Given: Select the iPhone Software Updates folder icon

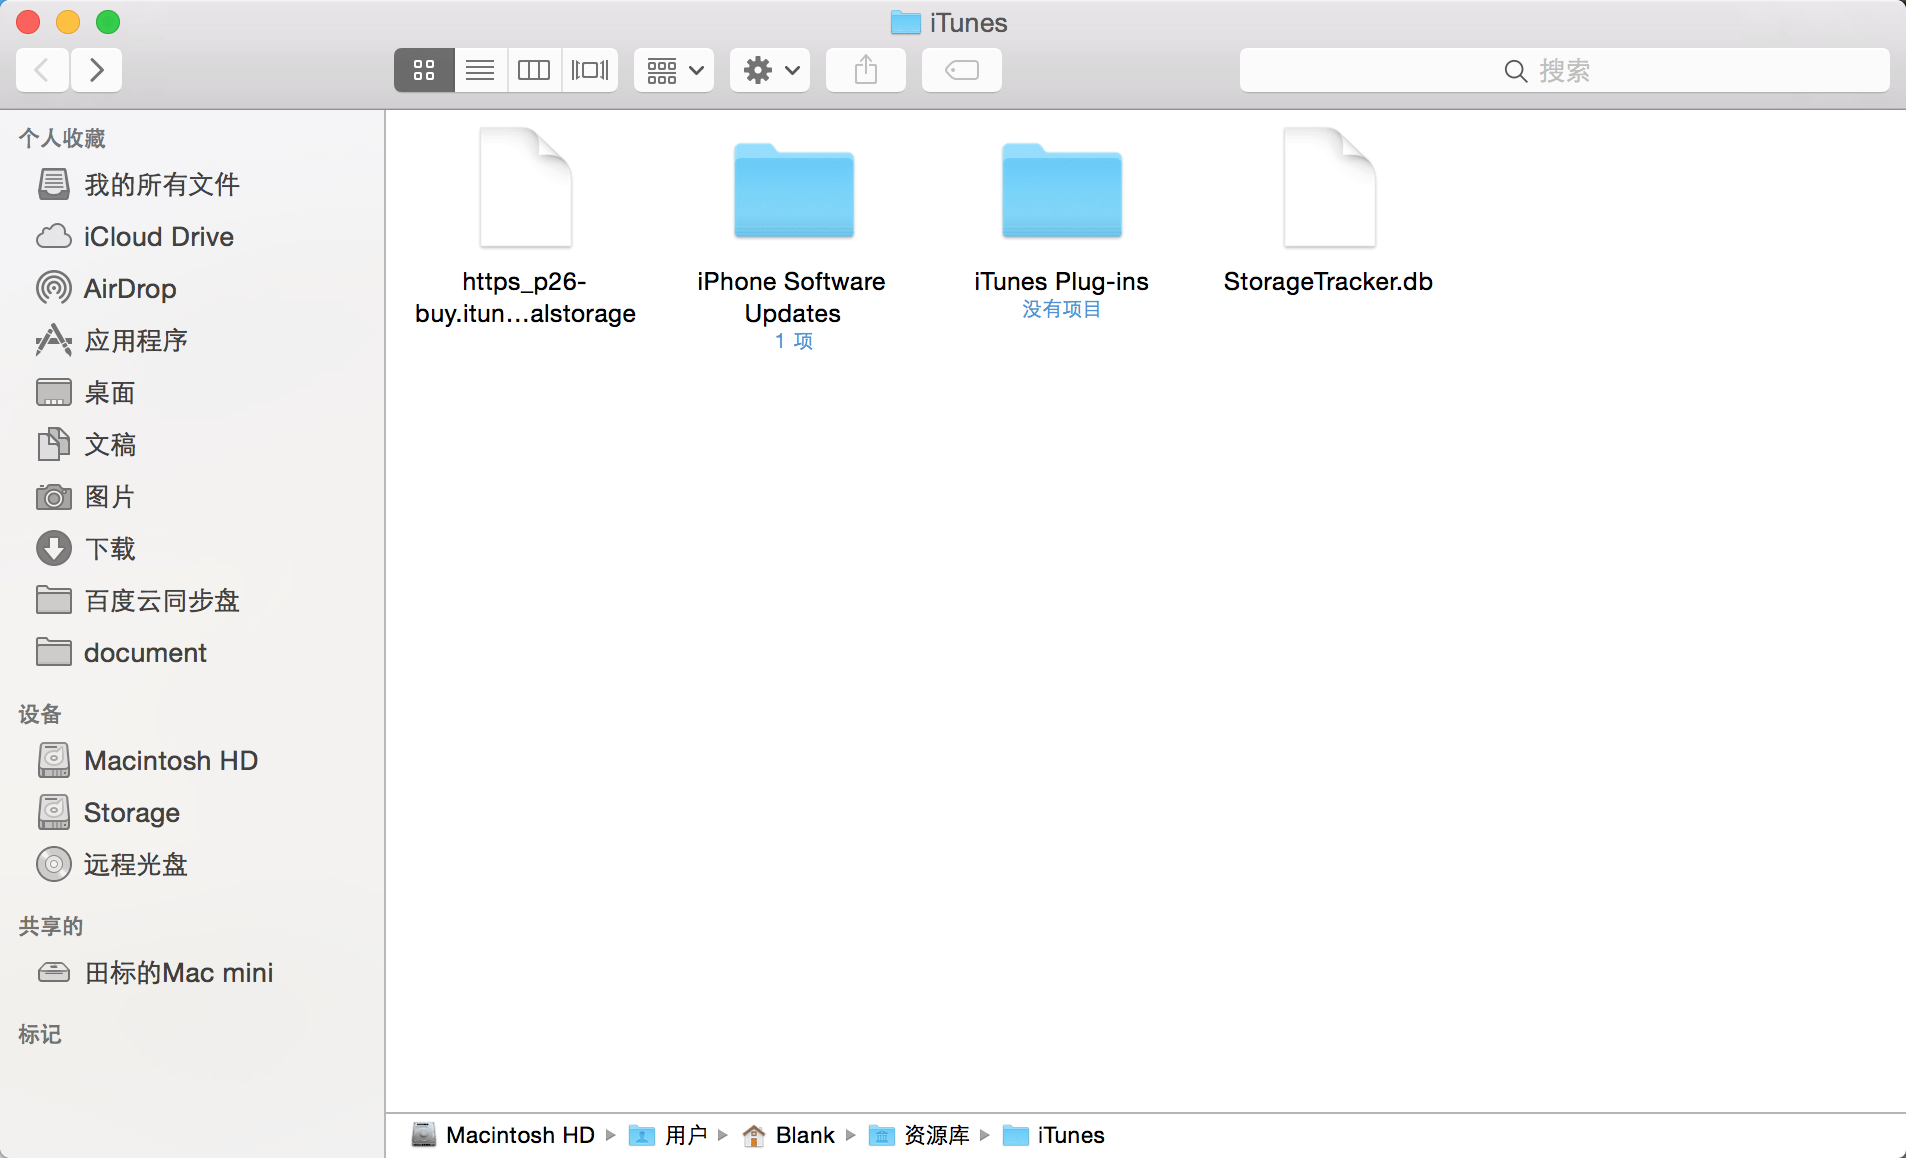Looking at the screenshot, I should tap(794, 190).
